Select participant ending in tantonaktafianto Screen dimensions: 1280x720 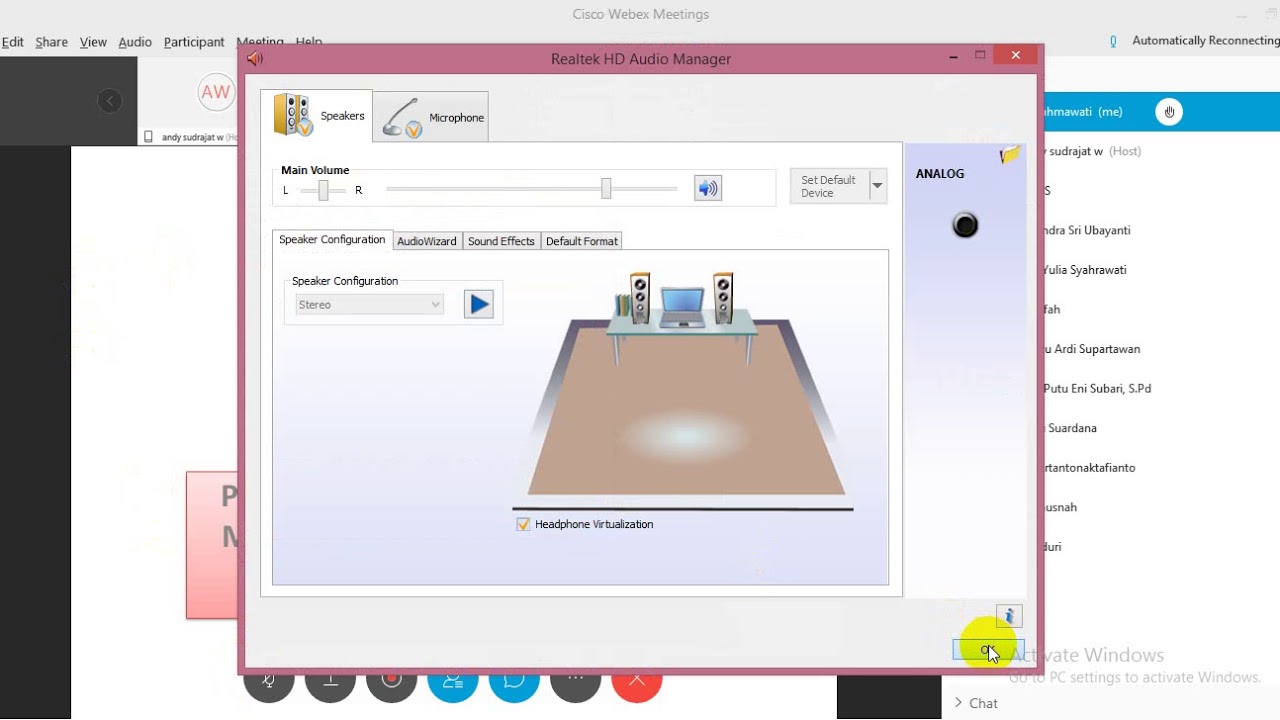click(x=1089, y=467)
